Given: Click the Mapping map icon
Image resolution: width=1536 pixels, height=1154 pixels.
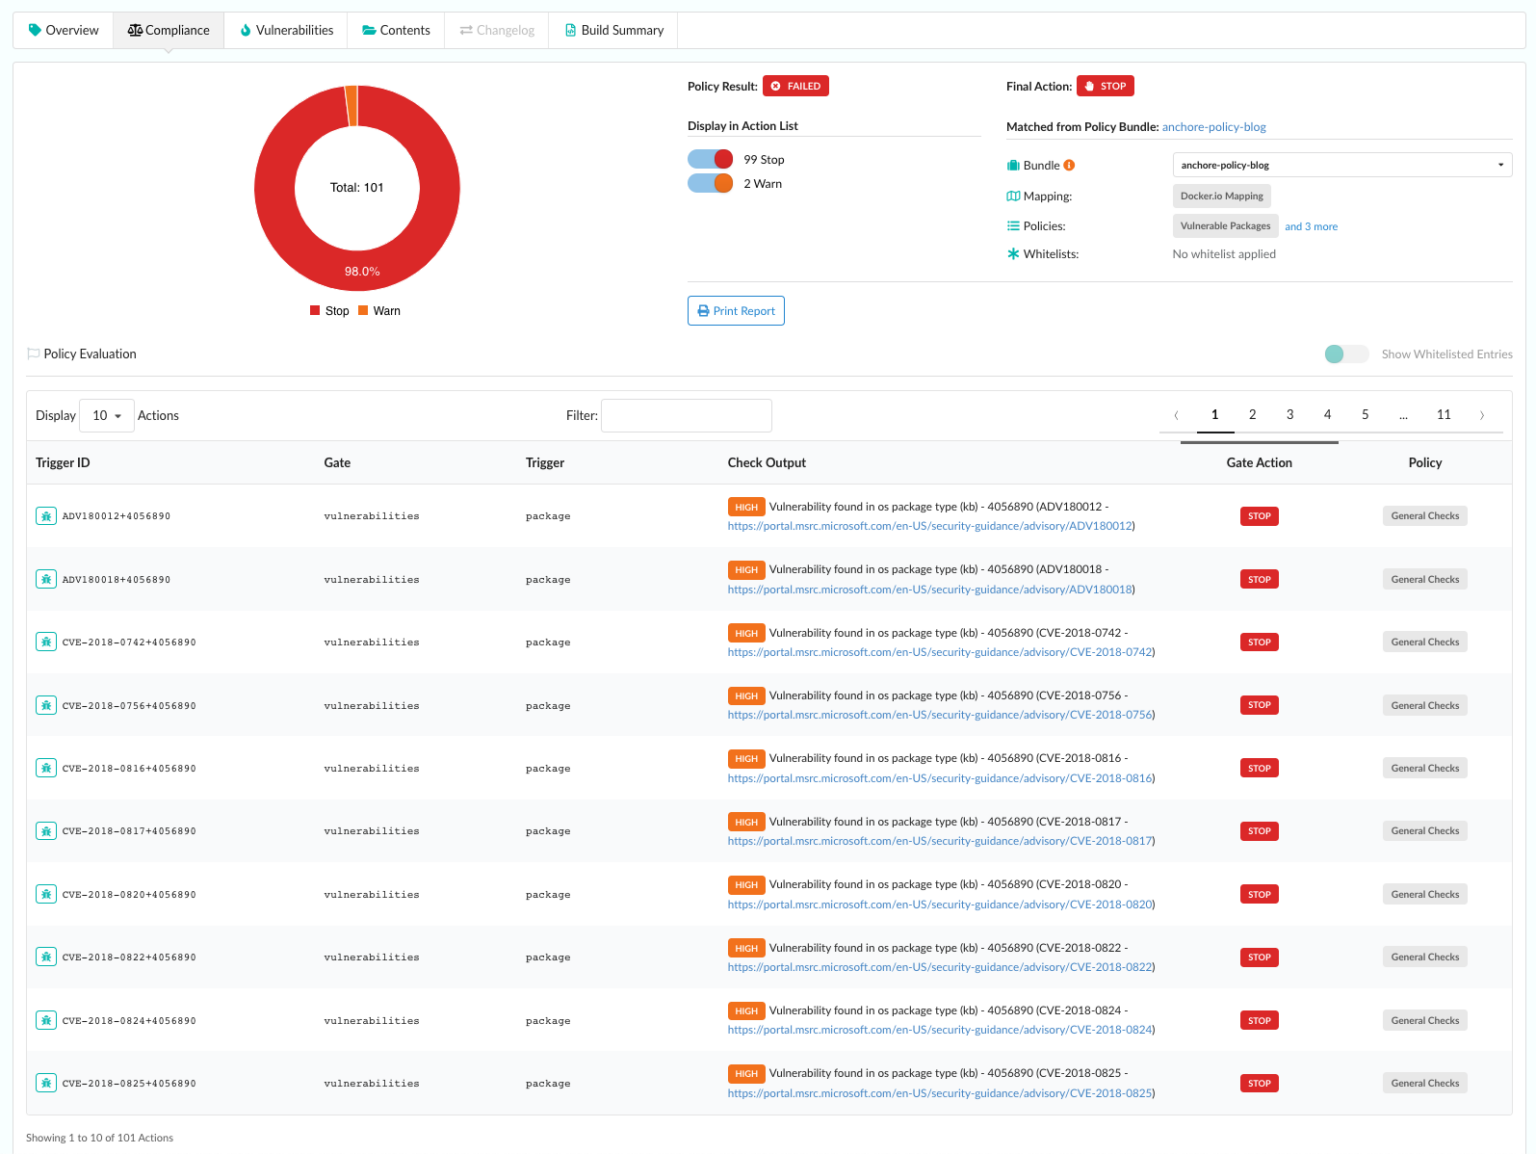Looking at the screenshot, I should coord(1013,196).
